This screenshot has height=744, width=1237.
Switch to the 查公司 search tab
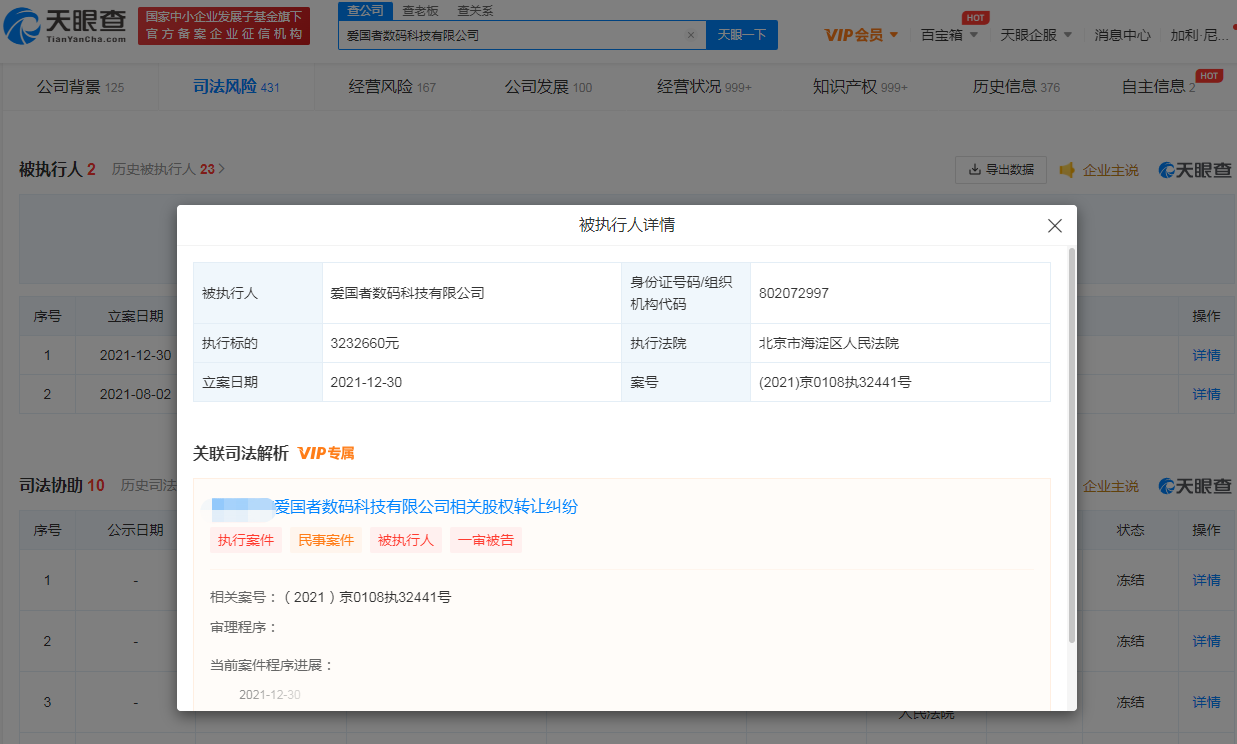pos(365,10)
